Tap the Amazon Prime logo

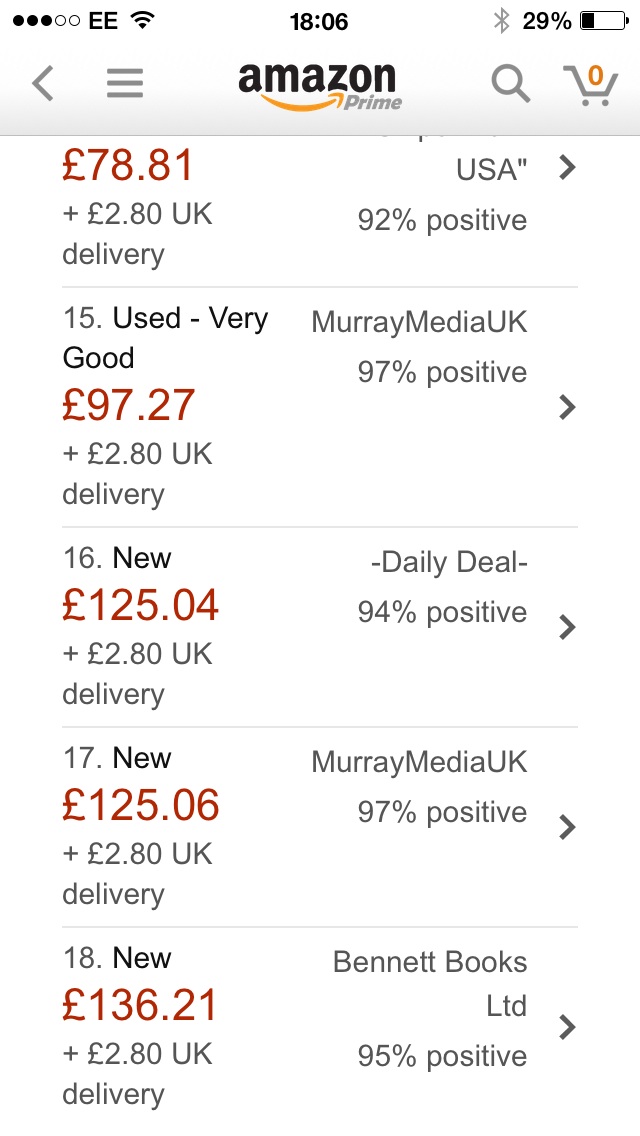pos(319,85)
